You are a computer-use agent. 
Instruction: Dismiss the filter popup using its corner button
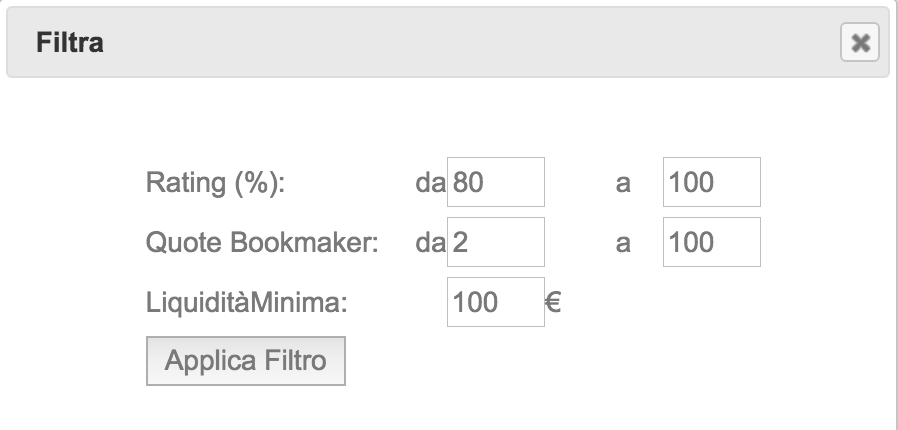tap(859, 43)
